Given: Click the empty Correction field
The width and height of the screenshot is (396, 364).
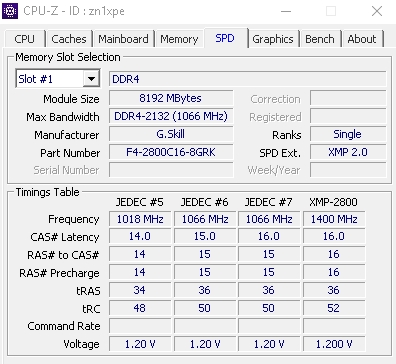Looking at the screenshot, I should pos(348,98).
